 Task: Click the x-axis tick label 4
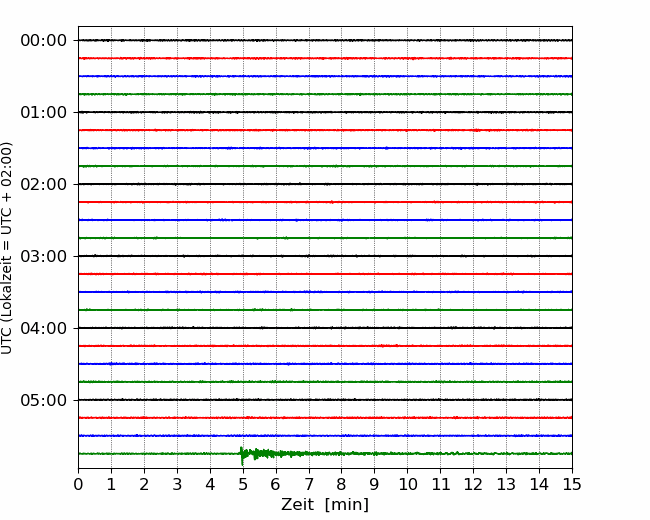[210, 484]
